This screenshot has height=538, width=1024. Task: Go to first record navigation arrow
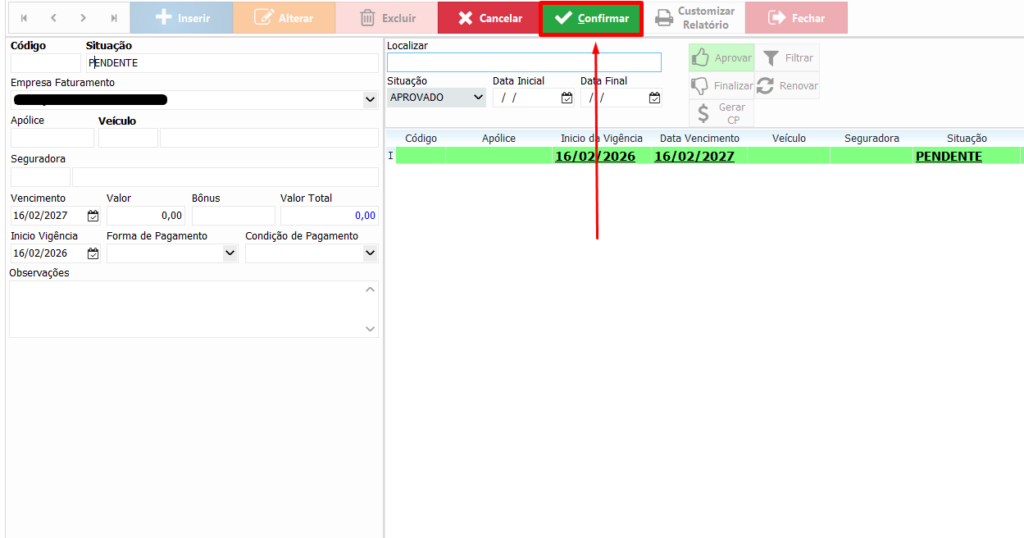(24, 18)
